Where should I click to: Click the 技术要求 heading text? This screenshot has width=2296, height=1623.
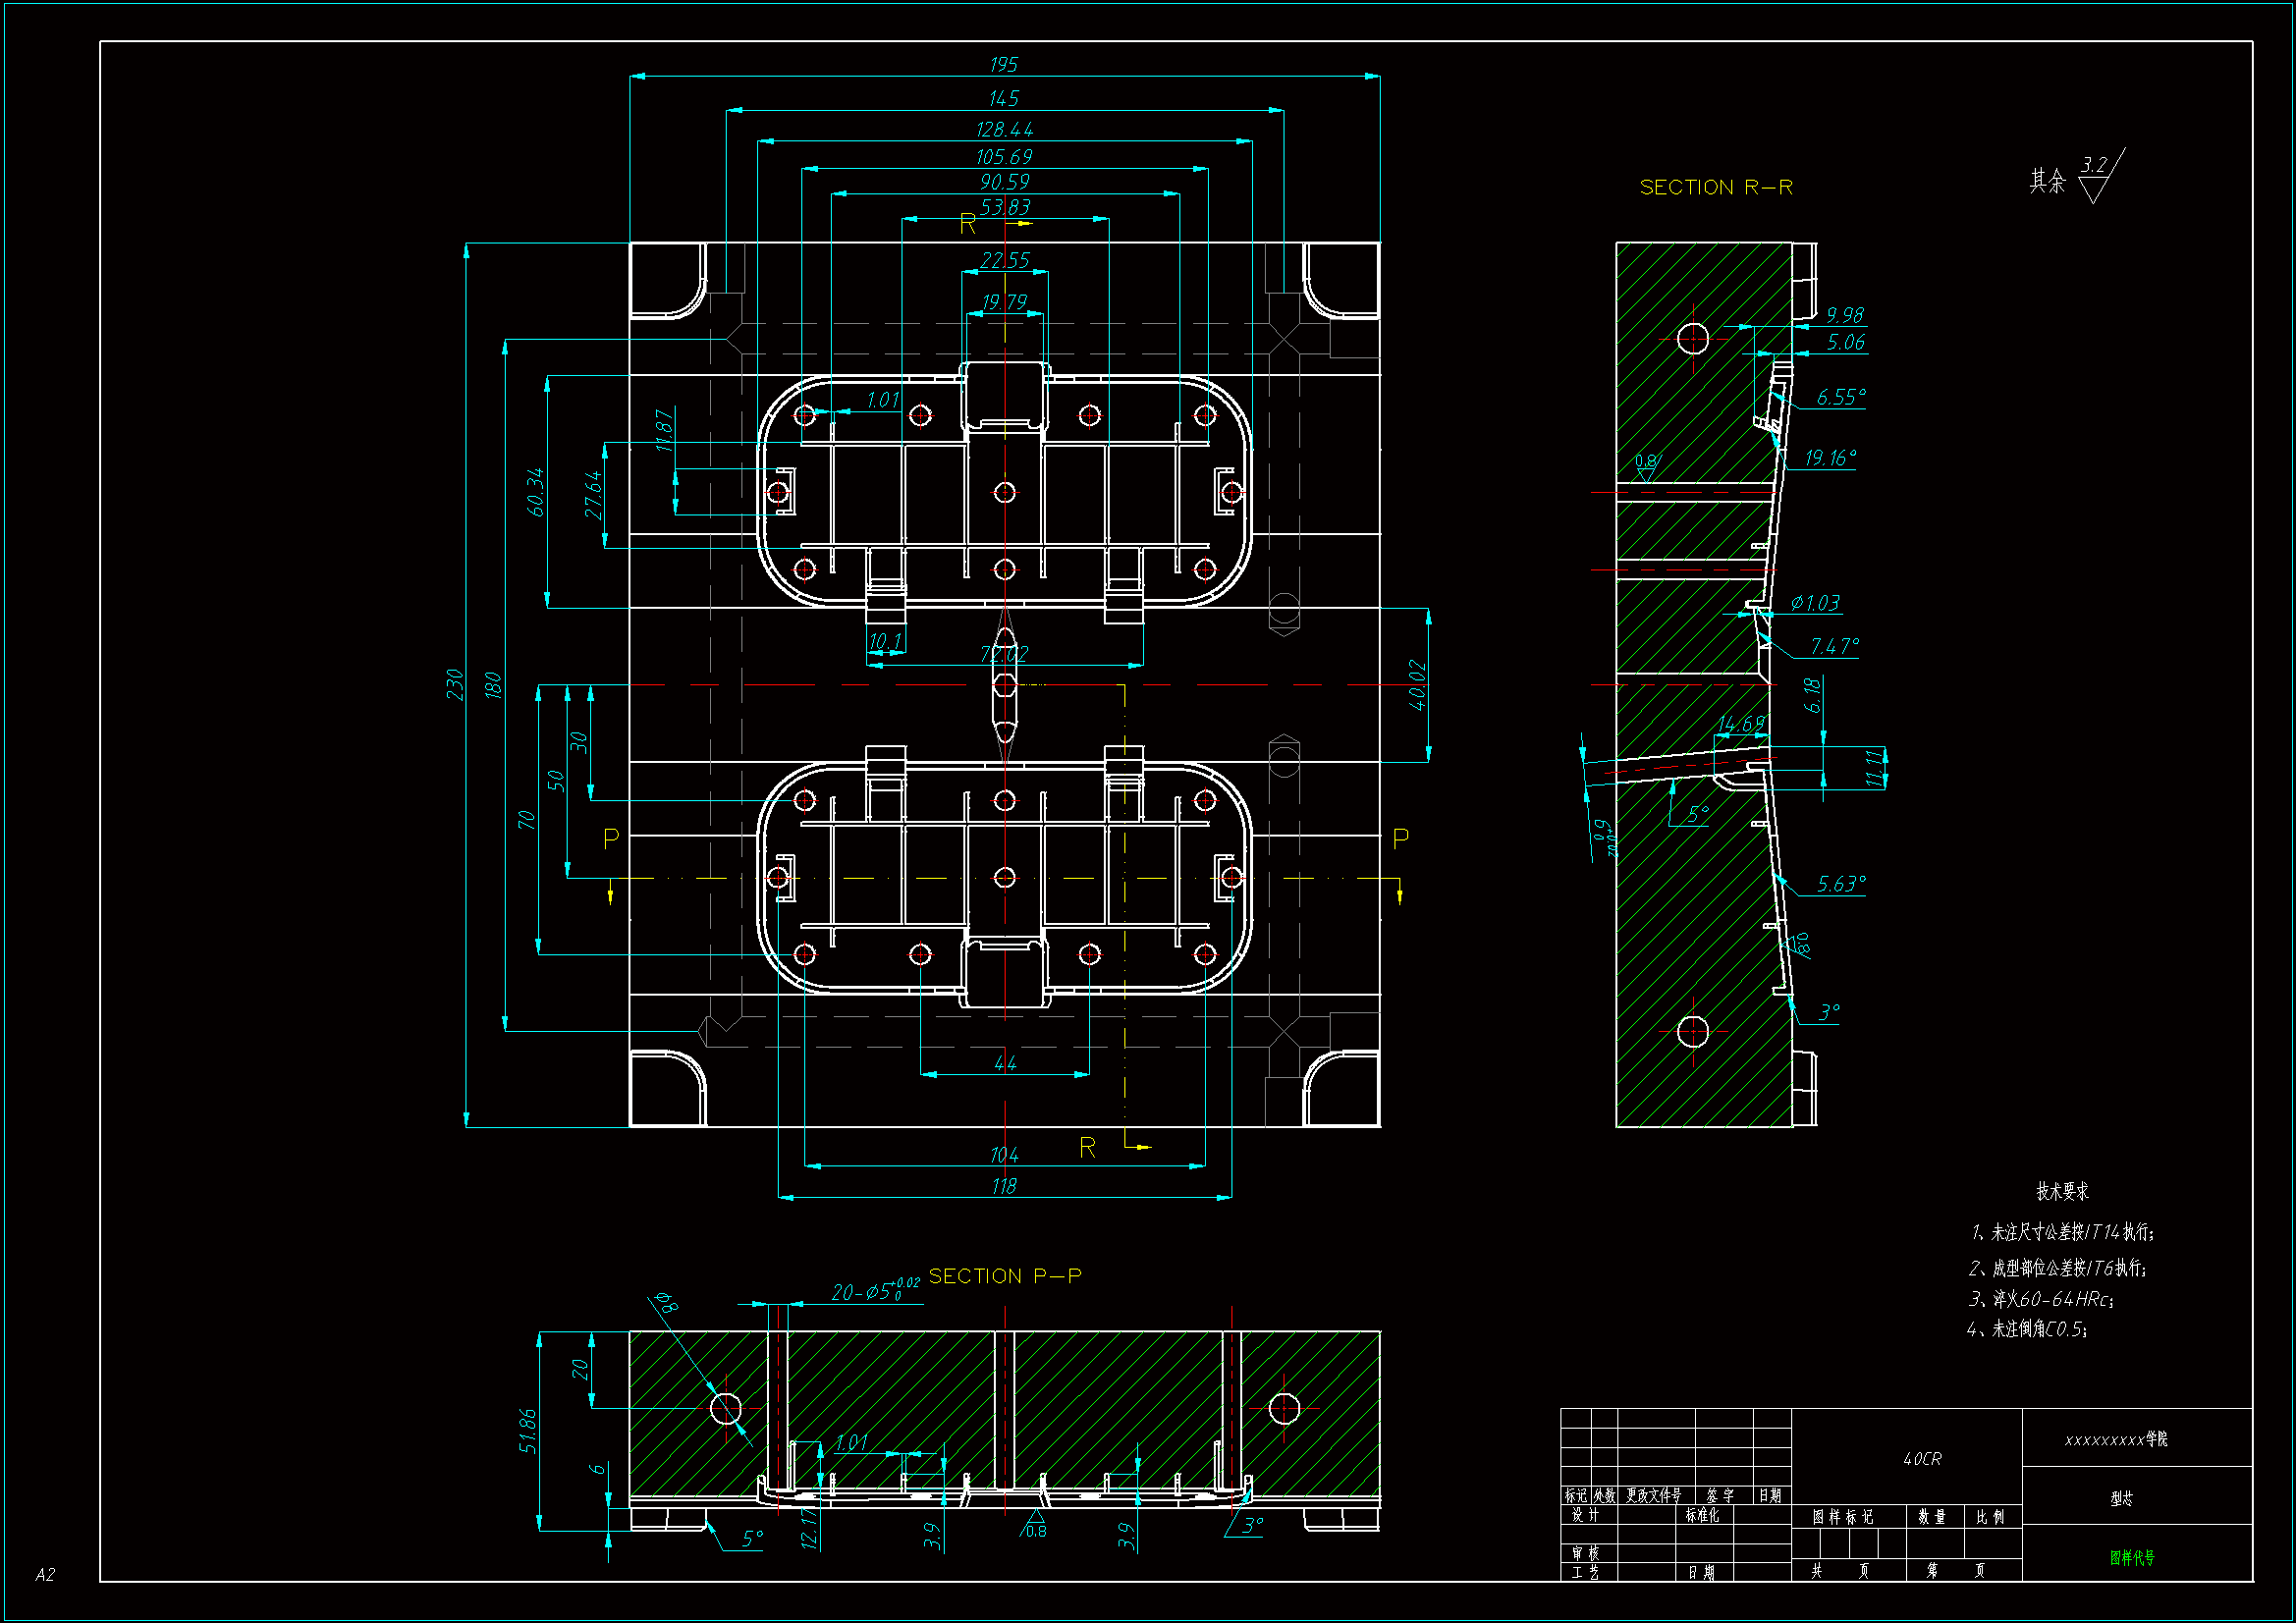point(2062,1191)
